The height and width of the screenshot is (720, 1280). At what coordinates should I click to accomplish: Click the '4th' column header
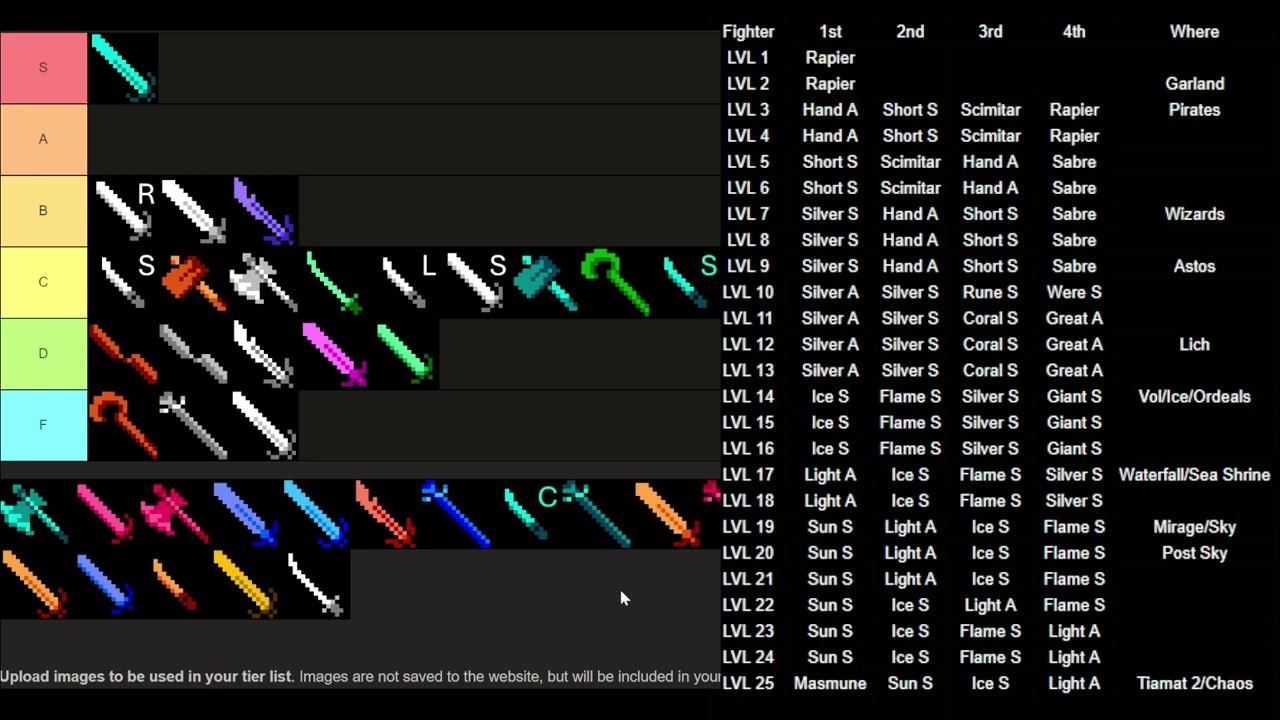[x=1074, y=32]
